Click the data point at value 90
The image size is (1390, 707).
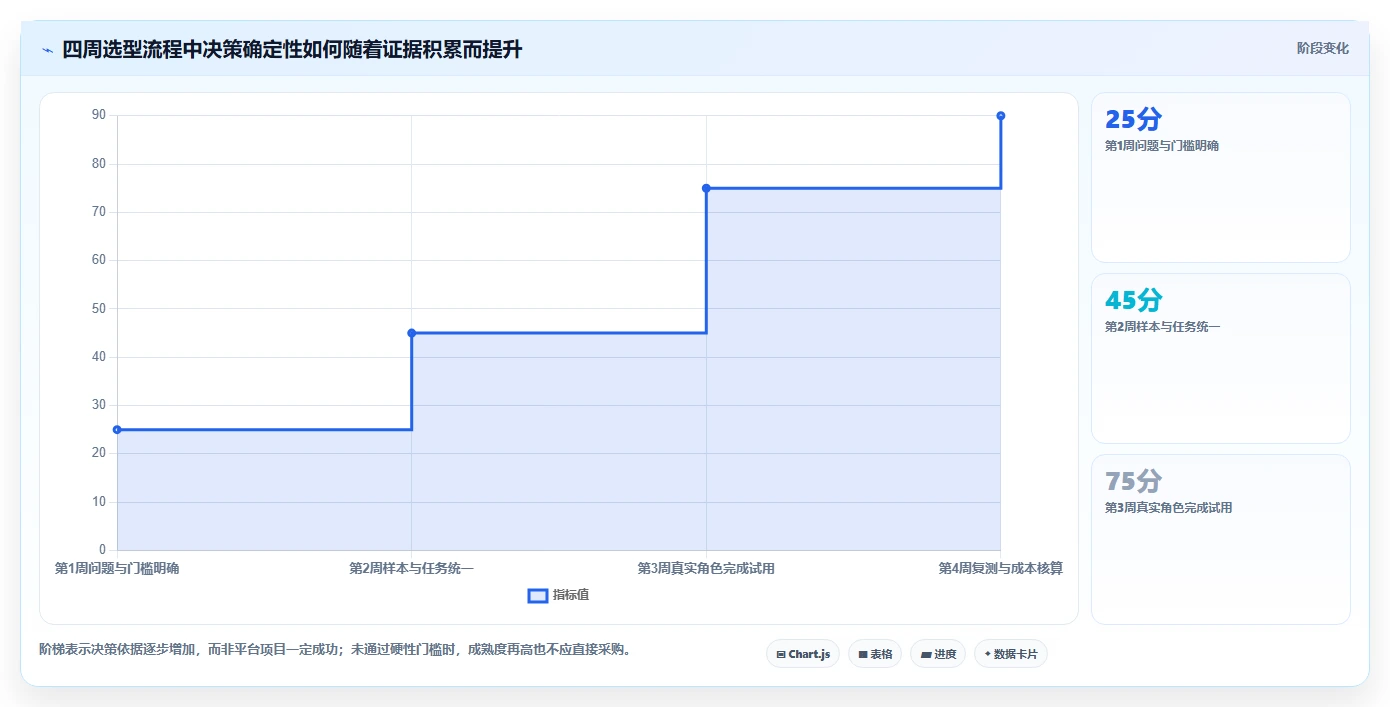tap(1001, 116)
